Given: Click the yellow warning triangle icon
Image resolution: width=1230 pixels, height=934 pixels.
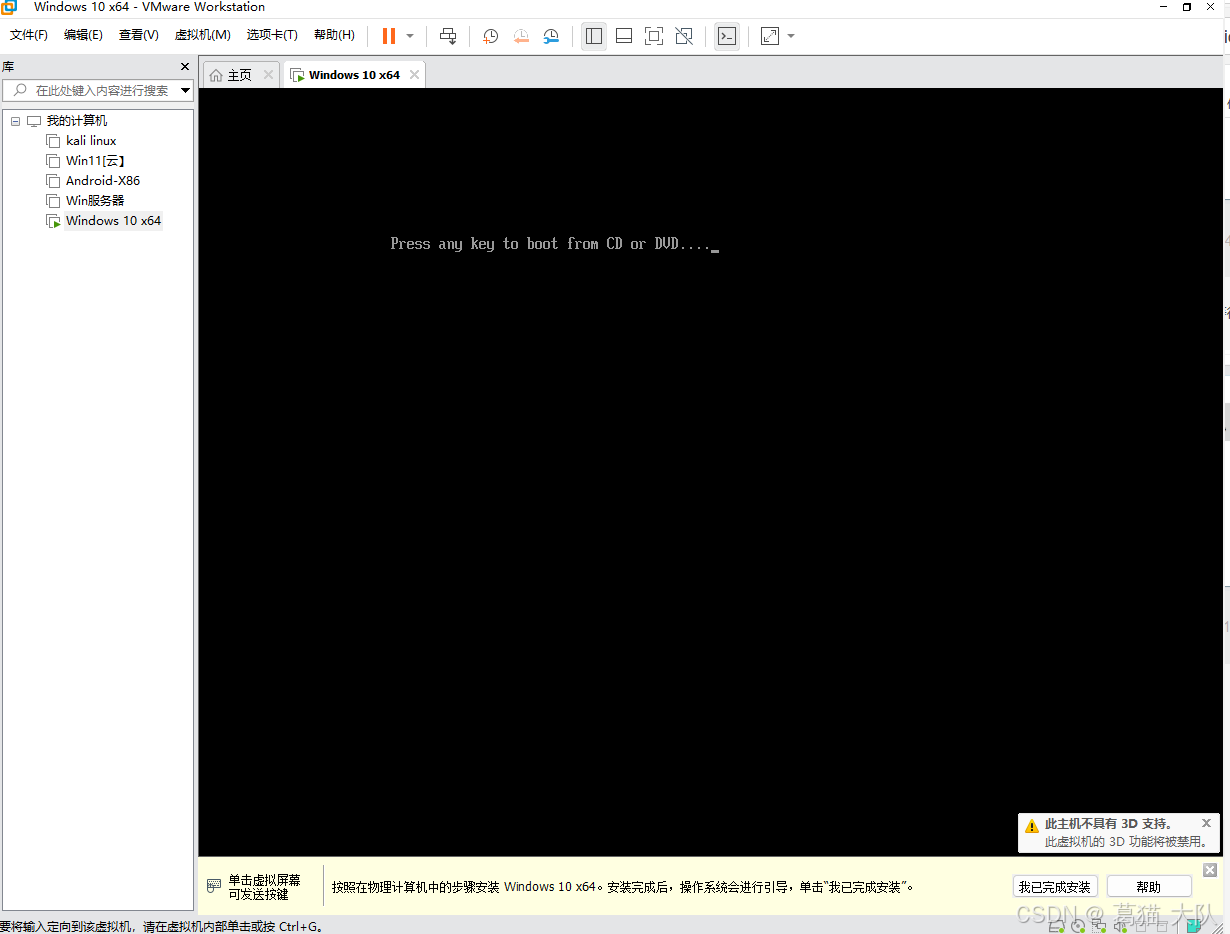Looking at the screenshot, I should [x=1032, y=827].
